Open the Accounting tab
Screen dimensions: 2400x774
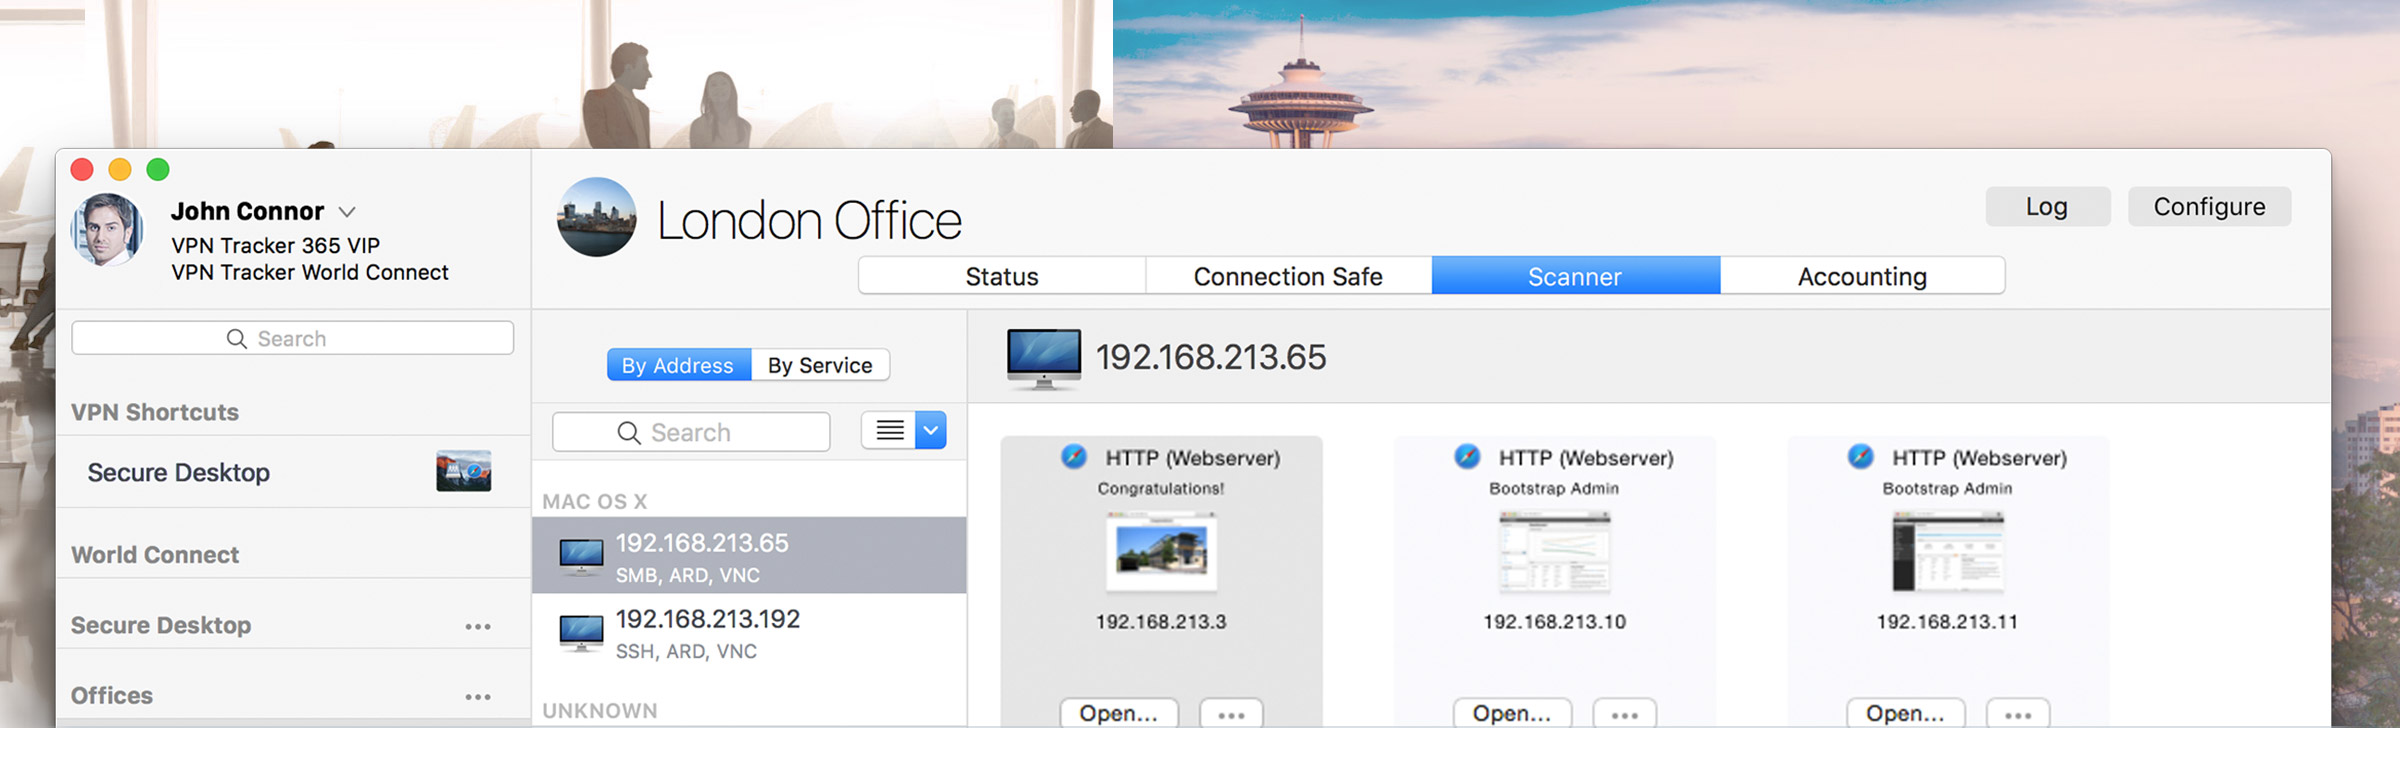pos(1862,276)
